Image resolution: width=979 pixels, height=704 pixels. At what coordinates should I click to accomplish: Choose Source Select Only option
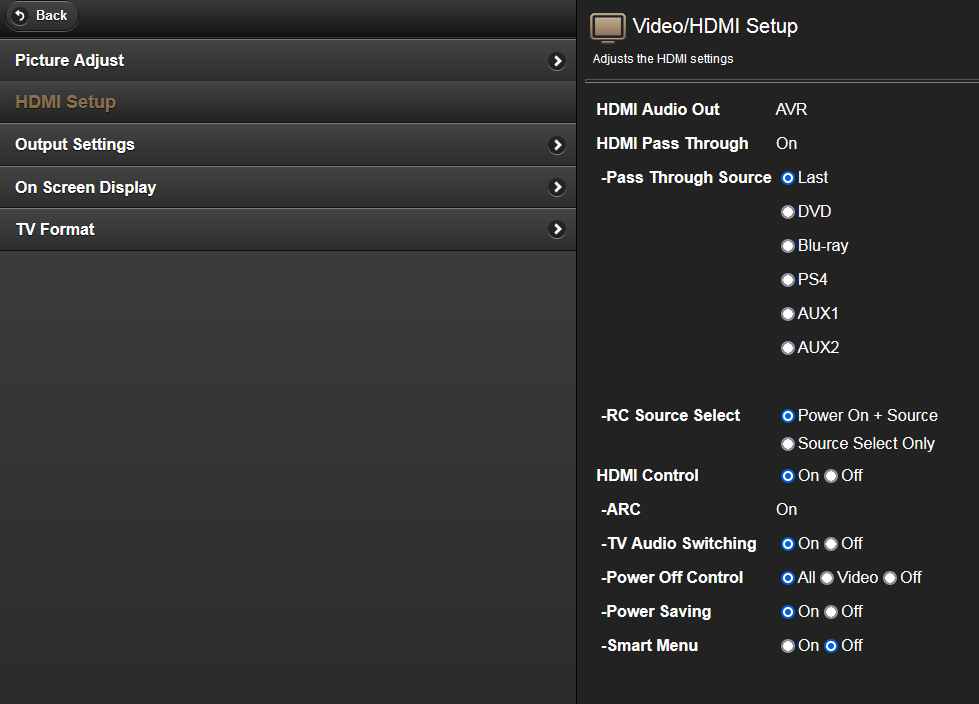coord(788,444)
